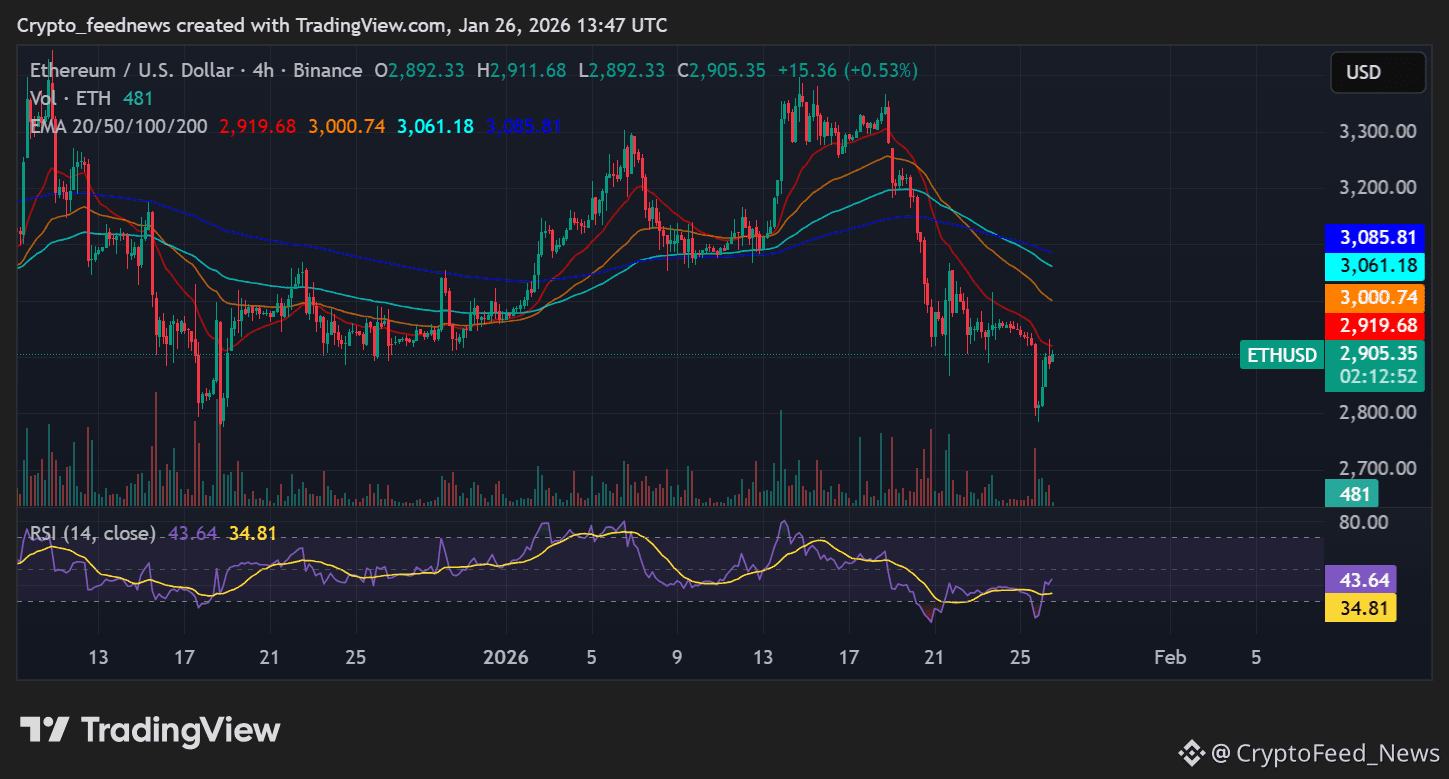Click the 481 volume value in the legend
Screen dimensions: 1449x779
coord(137,99)
